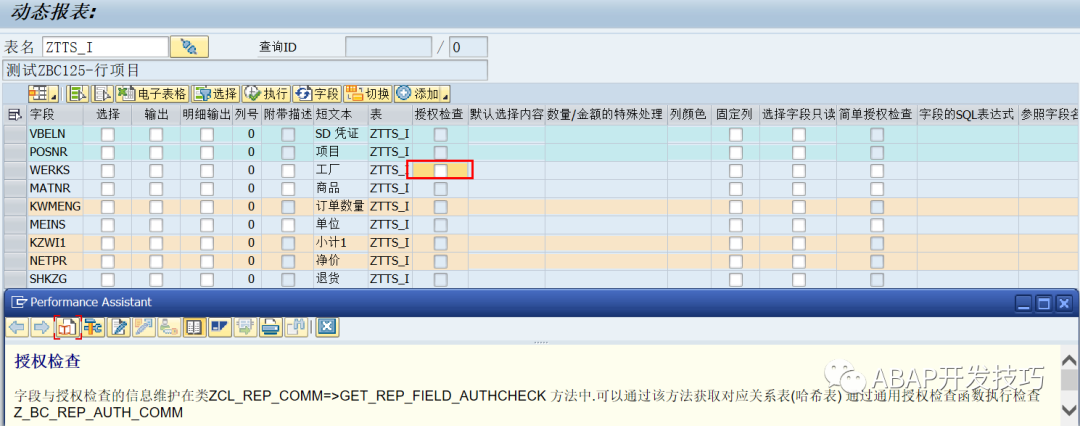This screenshot has height=426, width=1080.
Task: Click the 净价 short text cell
Action: (x=340, y=261)
